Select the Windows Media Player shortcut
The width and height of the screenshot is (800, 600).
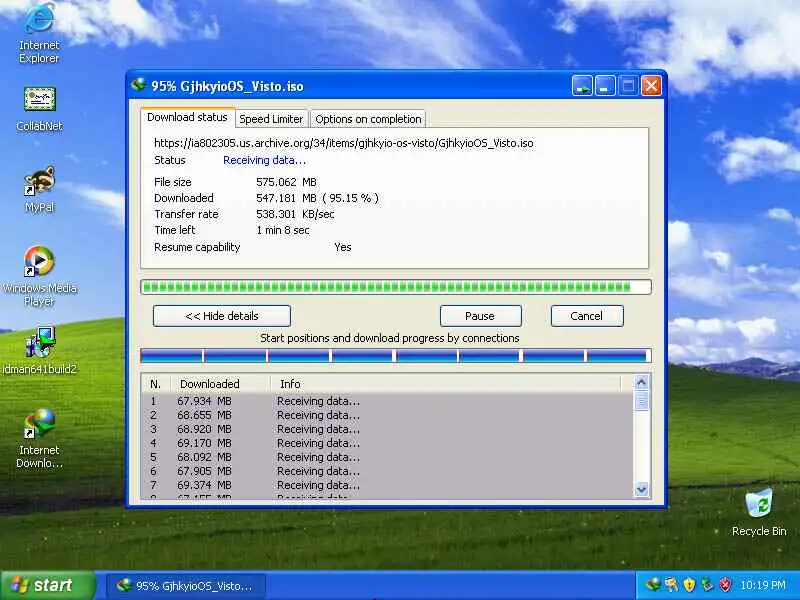tap(39, 277)
